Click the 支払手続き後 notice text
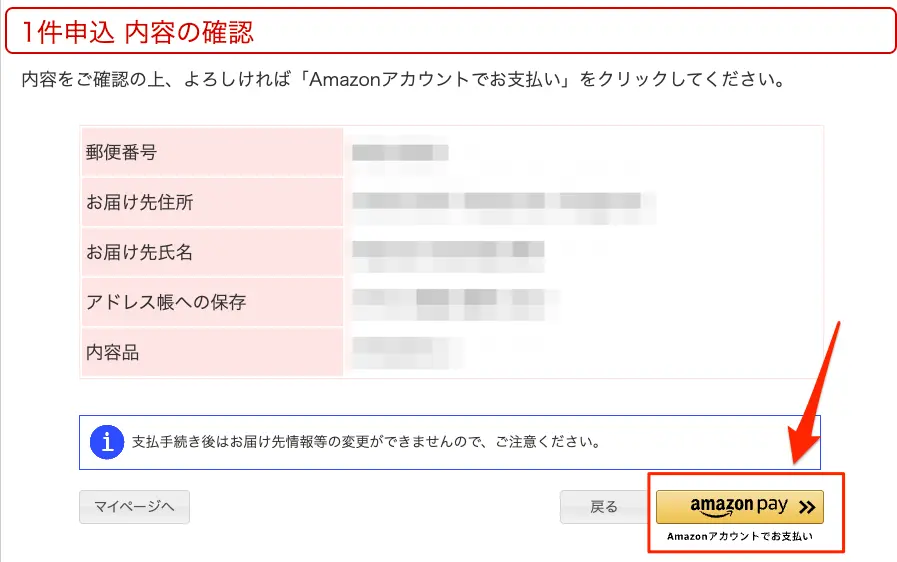Image resolution: width=897 pixels, height=562 pixels. pyautogui.click(x=366, y=441)
